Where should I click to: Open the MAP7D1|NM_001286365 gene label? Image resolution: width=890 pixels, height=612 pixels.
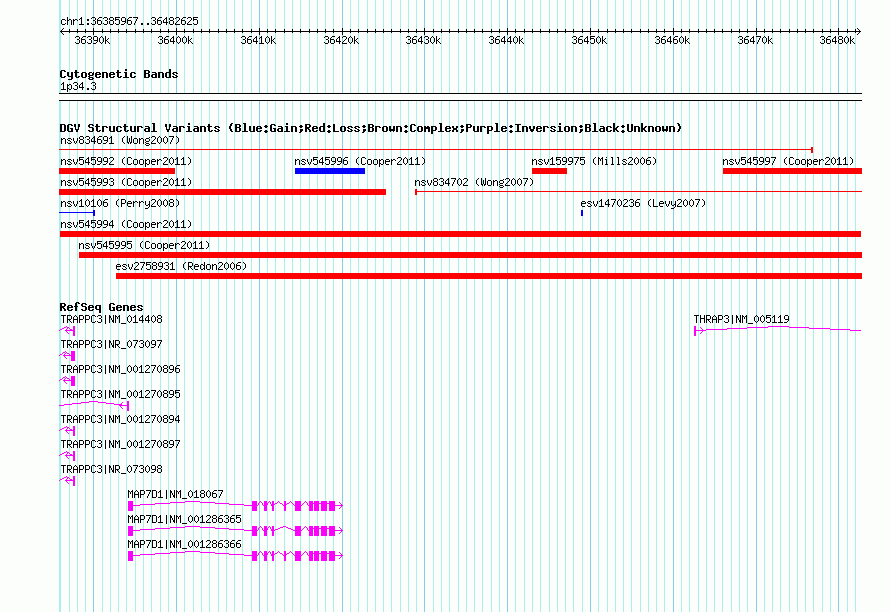184,519
